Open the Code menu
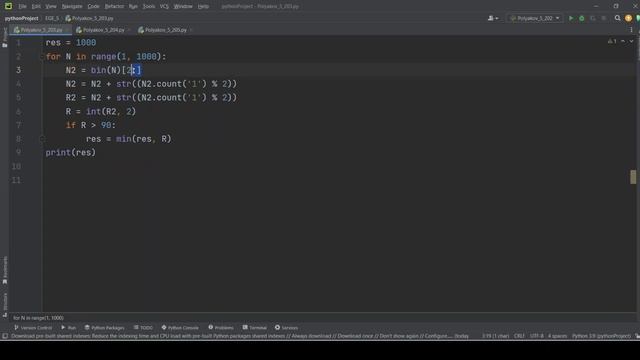 pyautogui.click(x=93, y=7)
